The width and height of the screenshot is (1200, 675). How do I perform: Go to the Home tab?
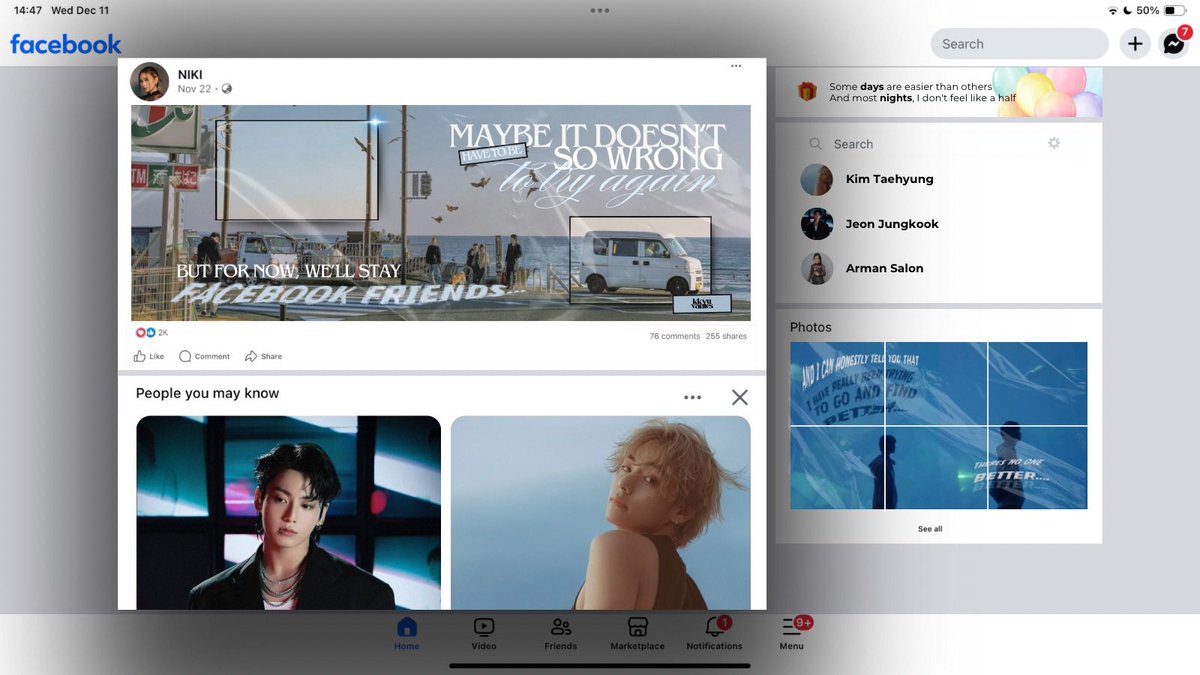(407, 634)
